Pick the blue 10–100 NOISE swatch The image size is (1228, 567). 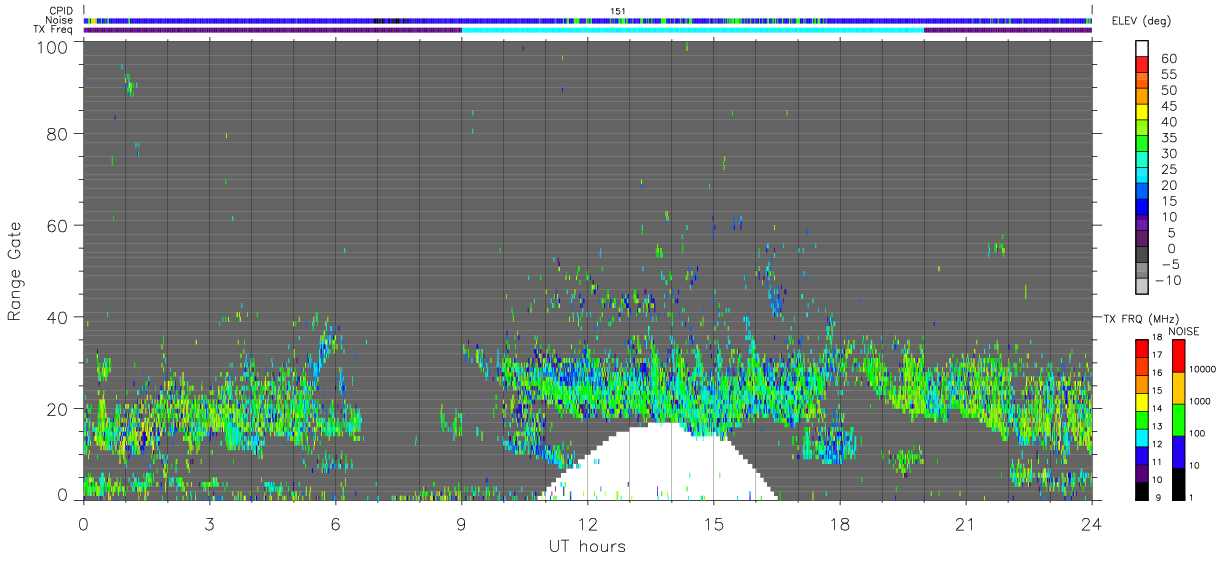pos(1177,451)
